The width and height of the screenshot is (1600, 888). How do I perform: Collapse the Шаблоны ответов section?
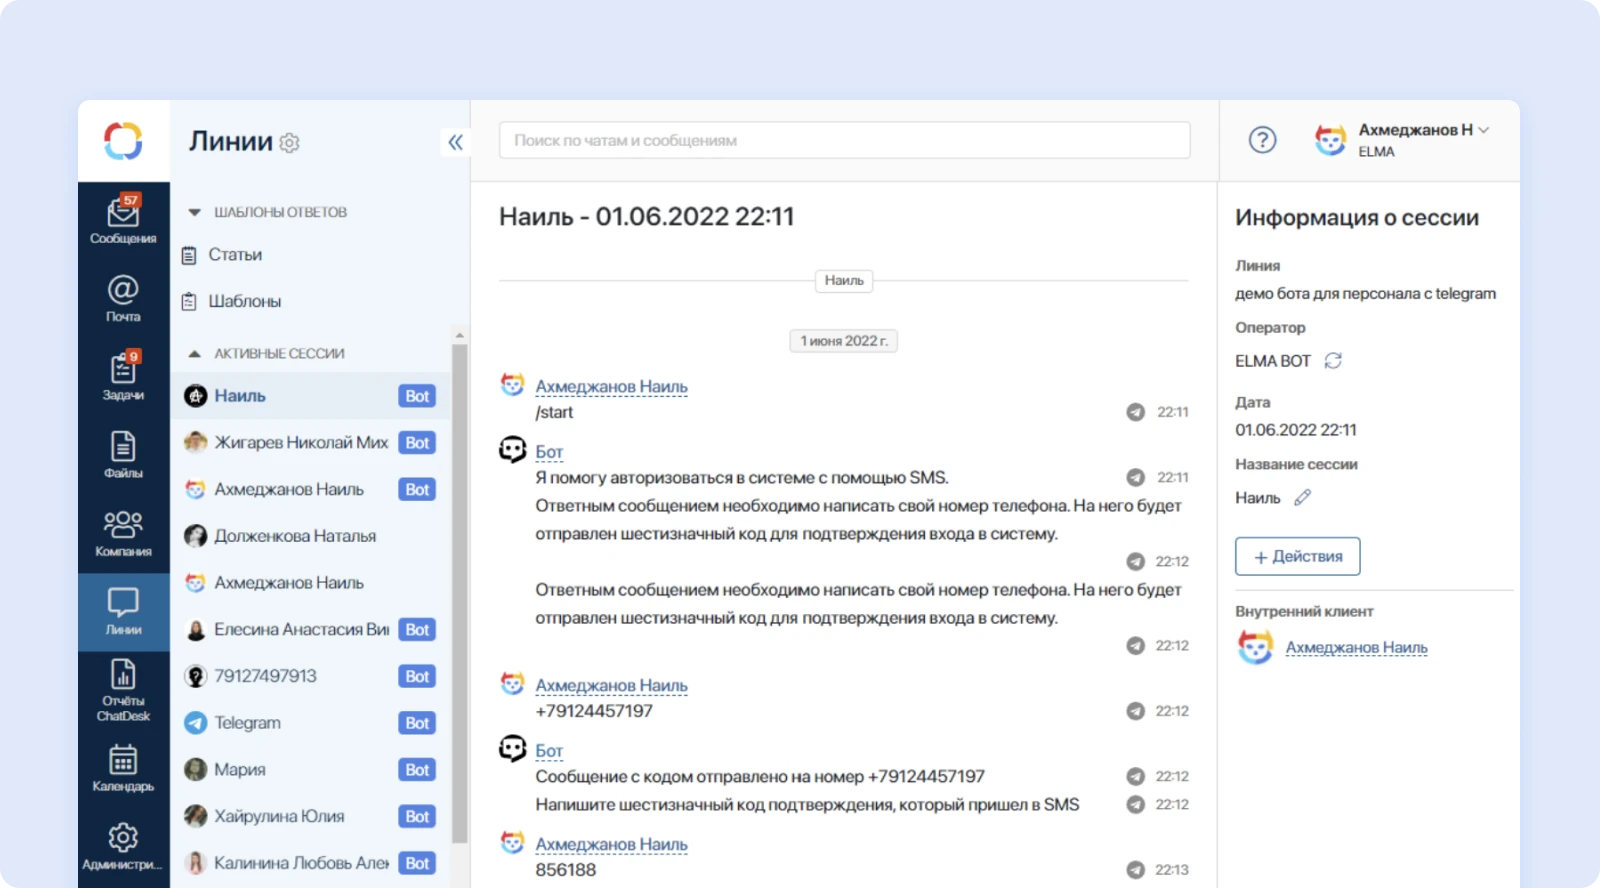coord(195,212)
